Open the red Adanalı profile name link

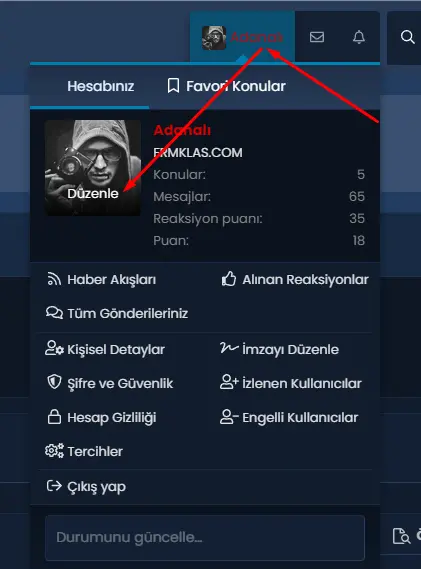click(x=182, y=130)
